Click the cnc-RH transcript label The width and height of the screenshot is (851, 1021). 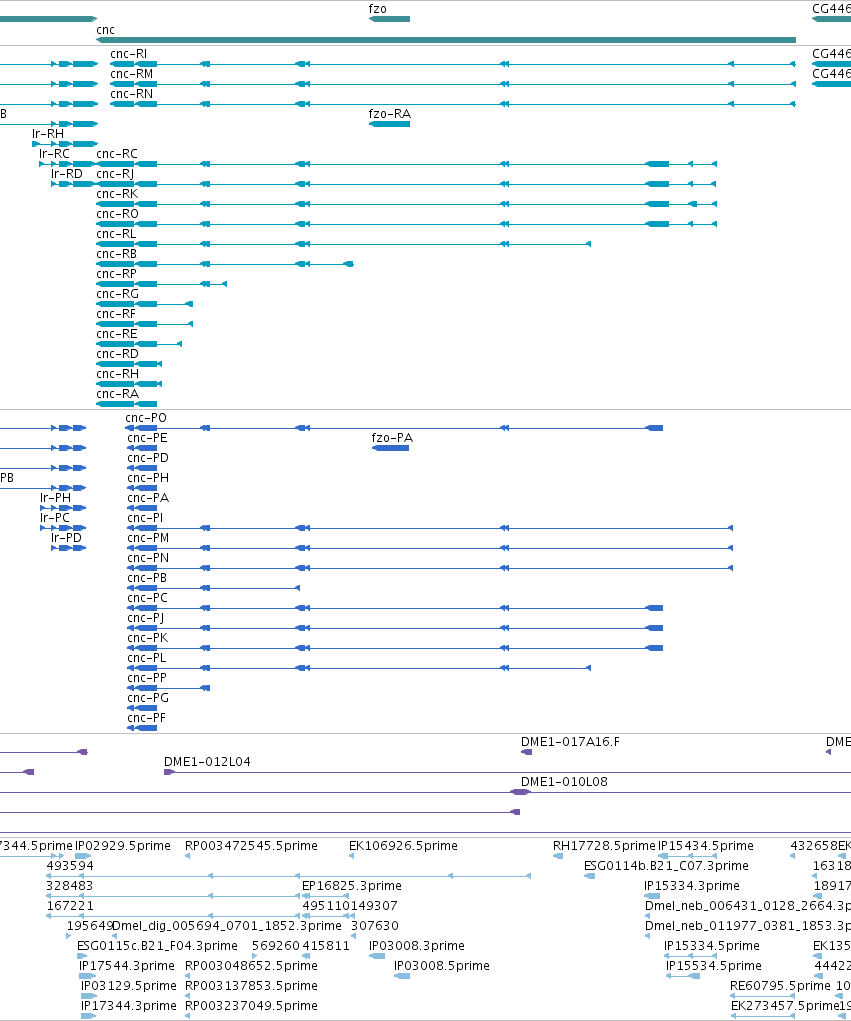coord(118,374)
